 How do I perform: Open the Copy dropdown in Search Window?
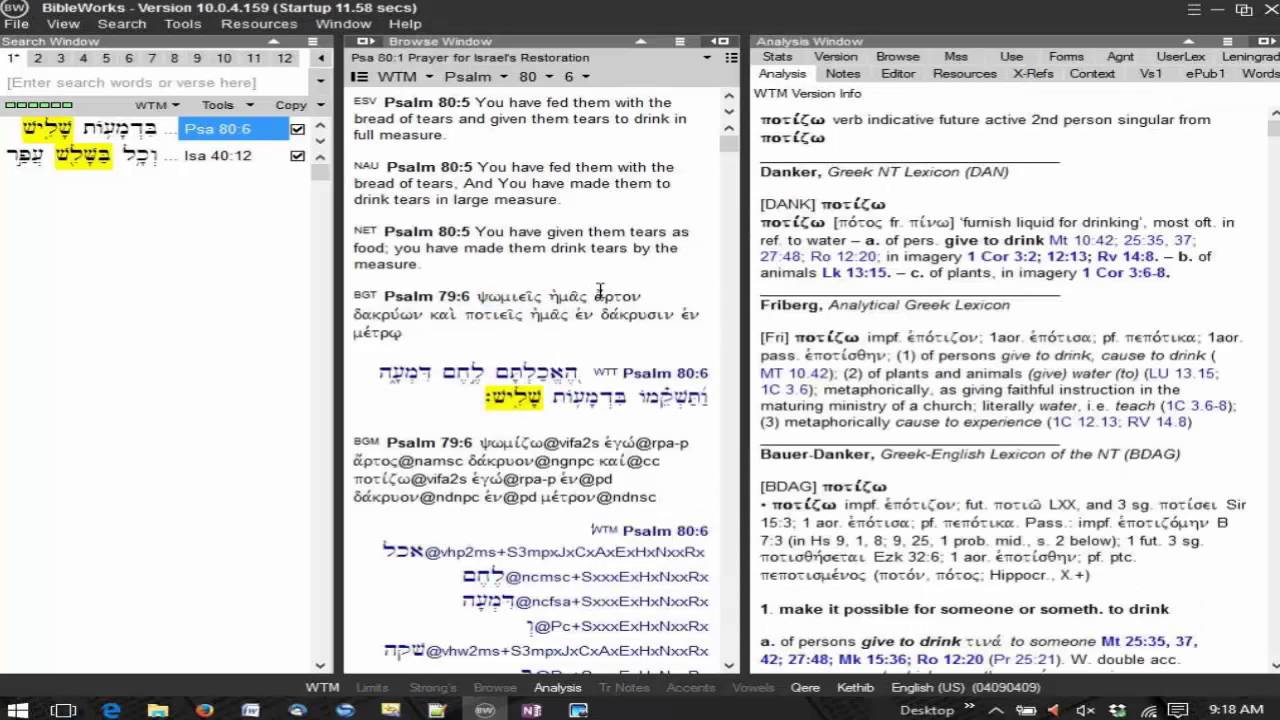click(298, 105)
